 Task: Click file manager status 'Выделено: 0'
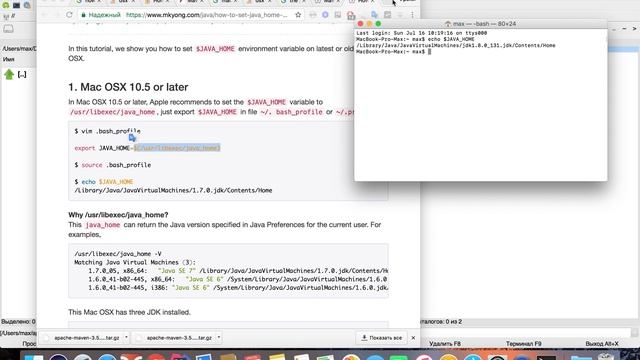pos(18,322)
